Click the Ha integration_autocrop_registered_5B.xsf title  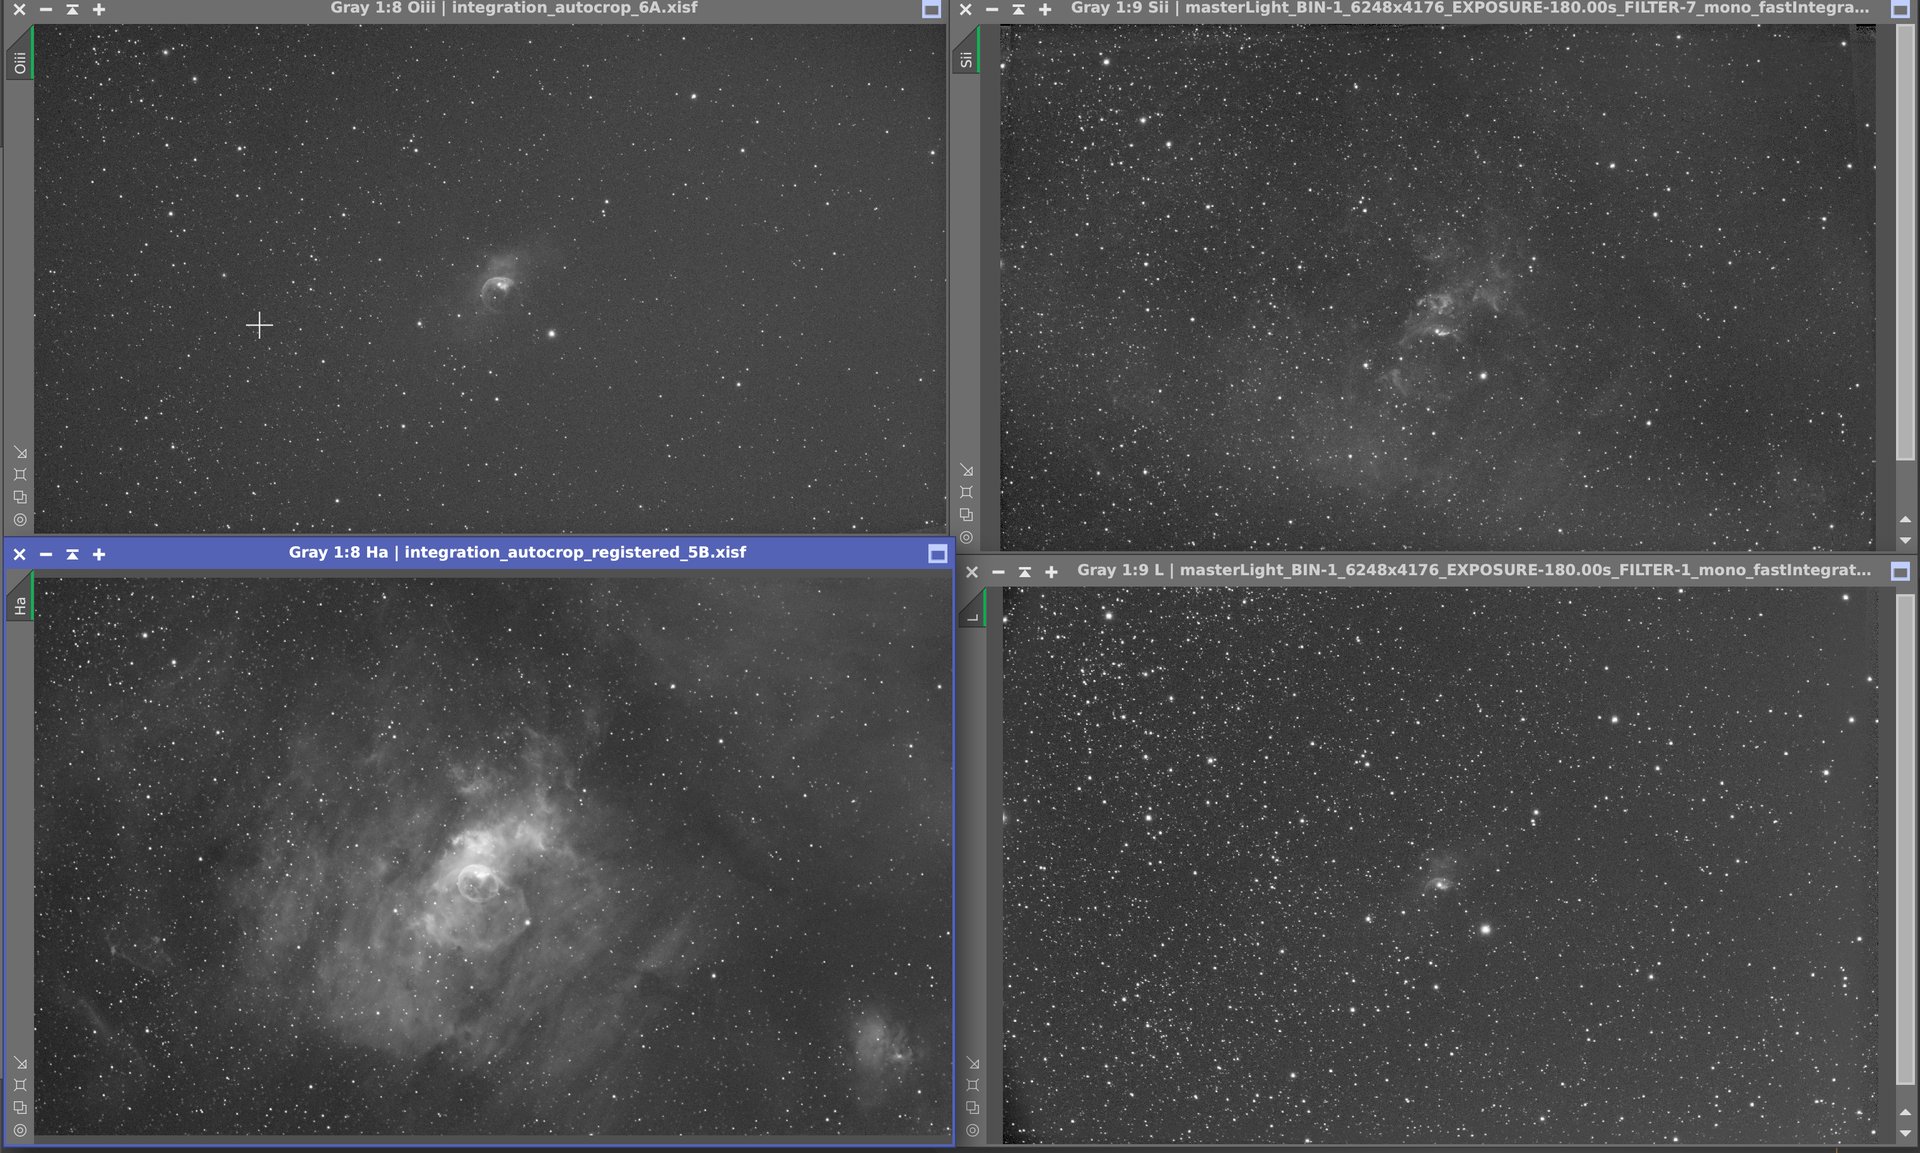[x=517, y=552]
